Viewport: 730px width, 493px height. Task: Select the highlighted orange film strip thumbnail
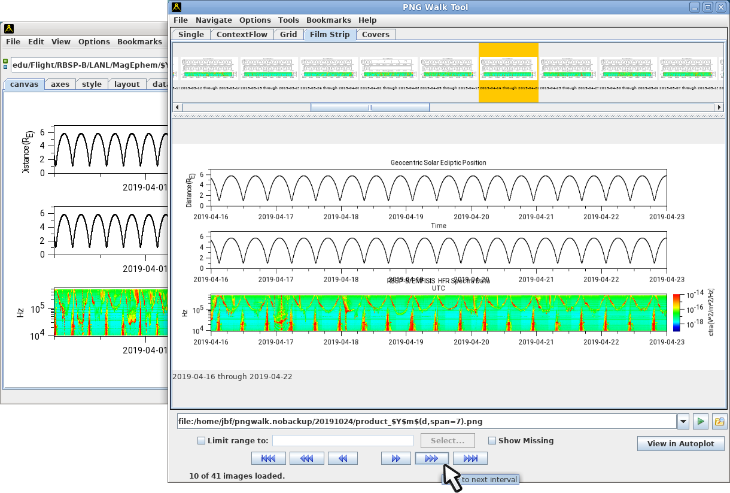click(x=508, y=70)
